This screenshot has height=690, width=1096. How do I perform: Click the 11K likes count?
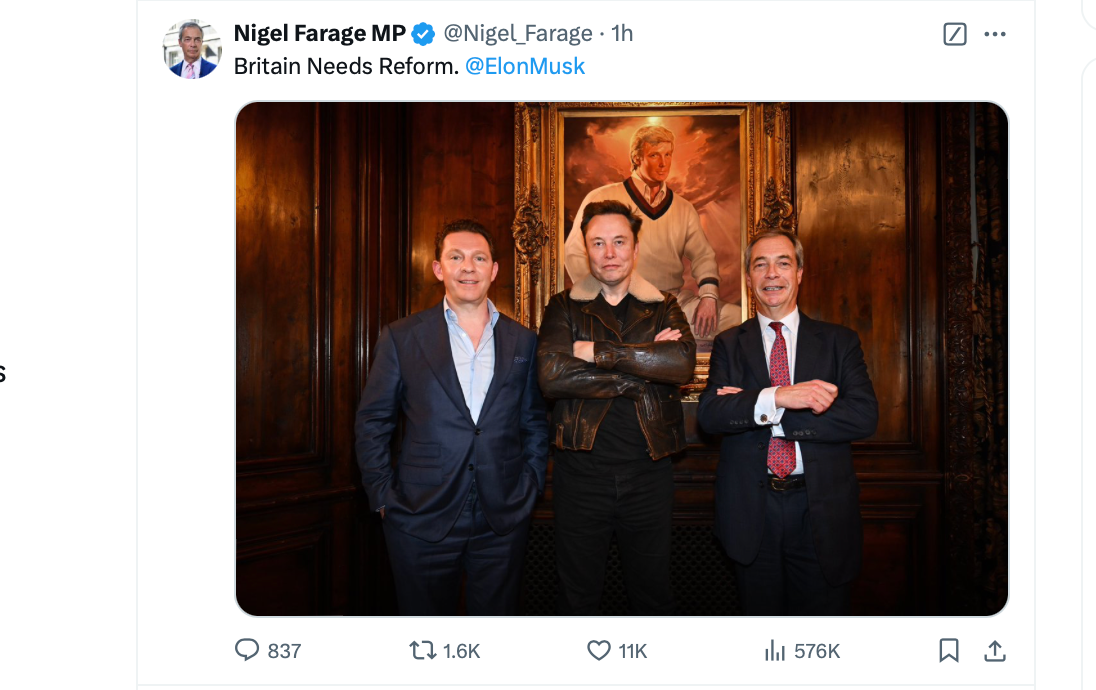coord(633,651)
